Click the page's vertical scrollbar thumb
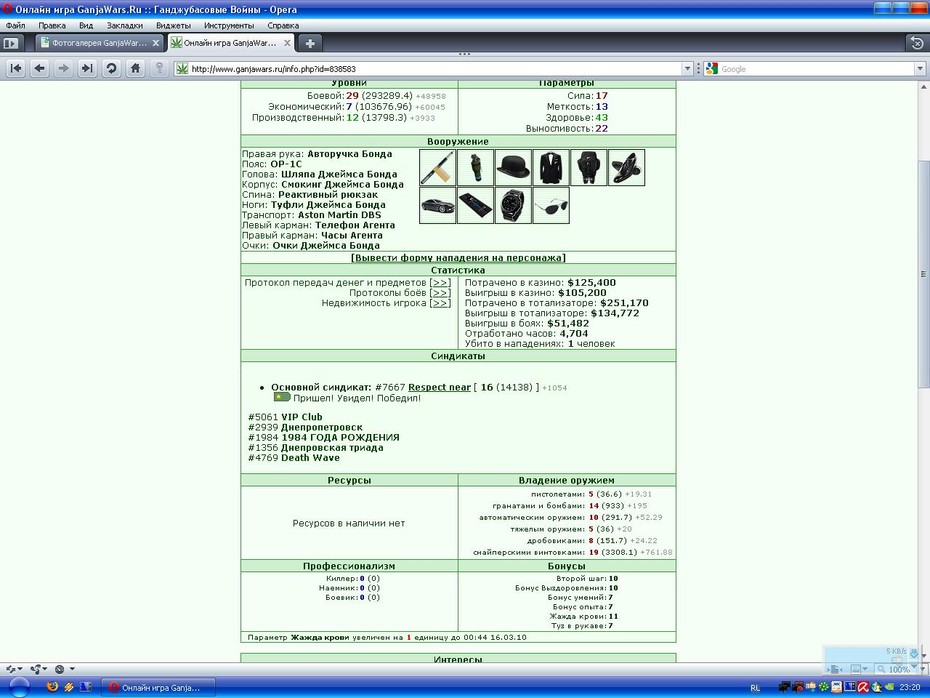The height and width of the screenshot is (698, 930). tap(923, 274)
